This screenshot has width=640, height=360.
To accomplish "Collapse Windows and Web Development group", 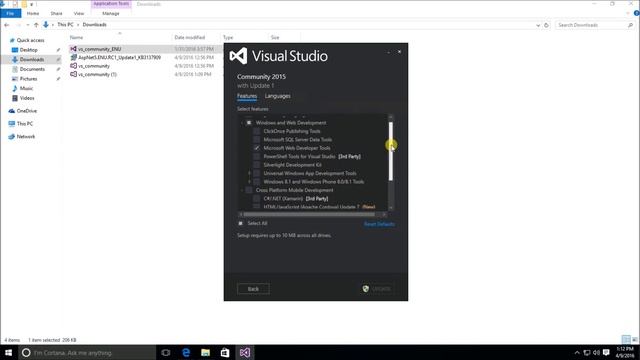I will coord(242,123).
